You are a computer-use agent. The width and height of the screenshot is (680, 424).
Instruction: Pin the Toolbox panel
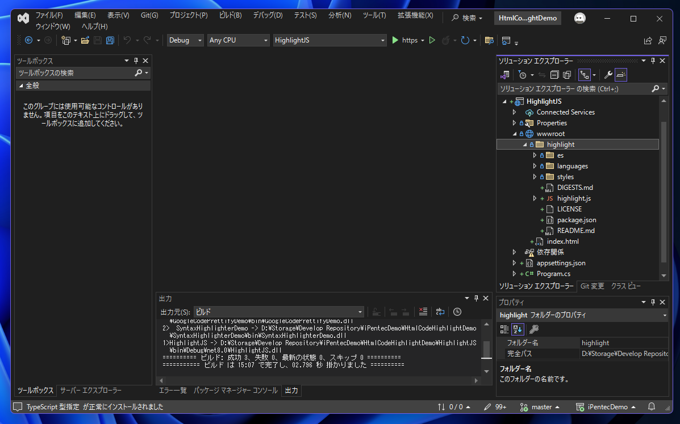tap(136, 61)
